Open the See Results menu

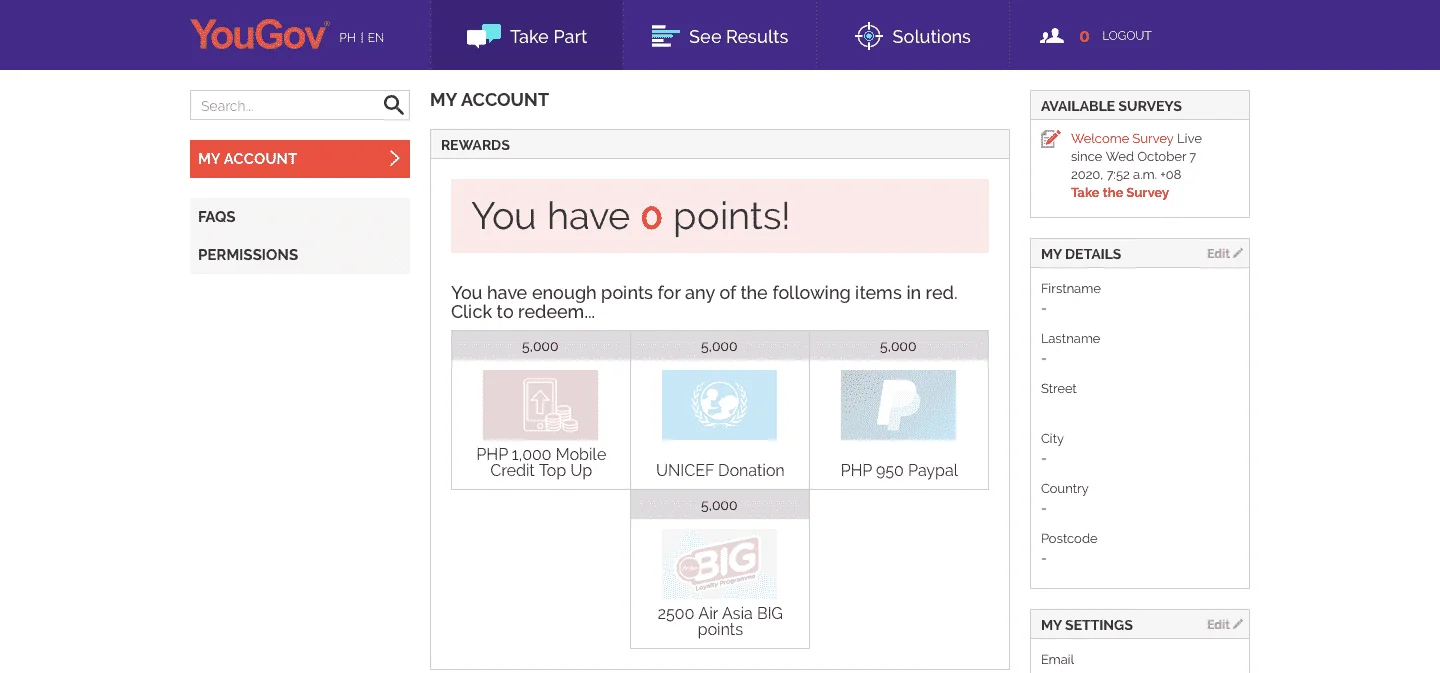(719, 36)
